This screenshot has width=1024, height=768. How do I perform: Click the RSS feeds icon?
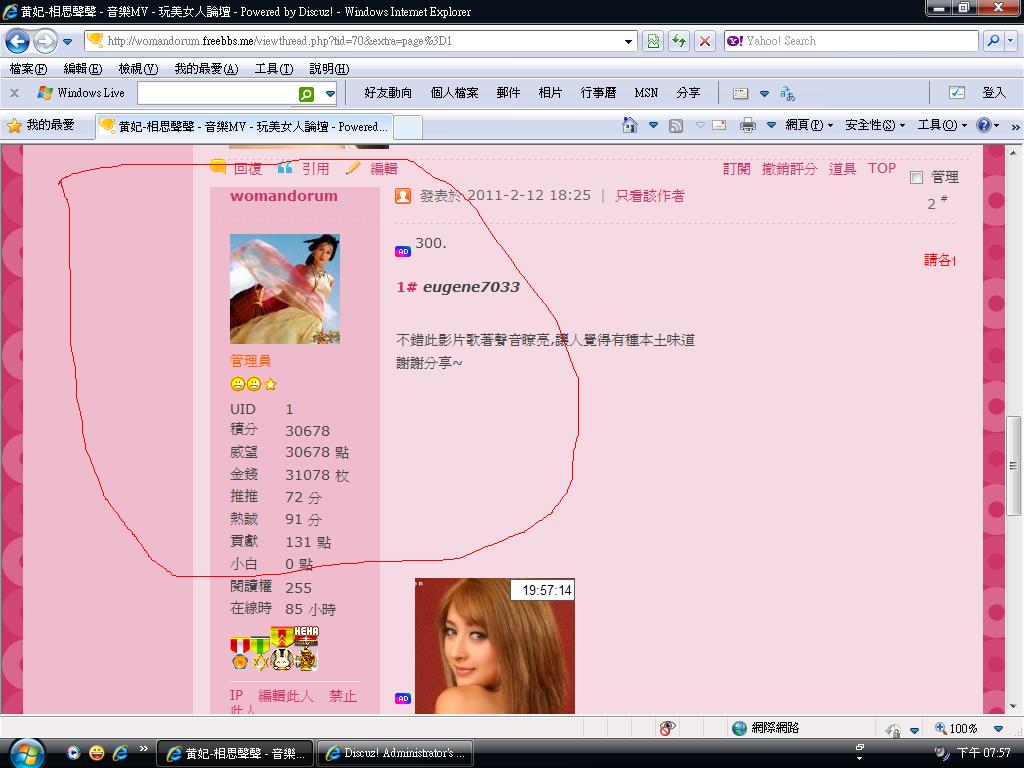pyautogui.click(x=676, y=125)
